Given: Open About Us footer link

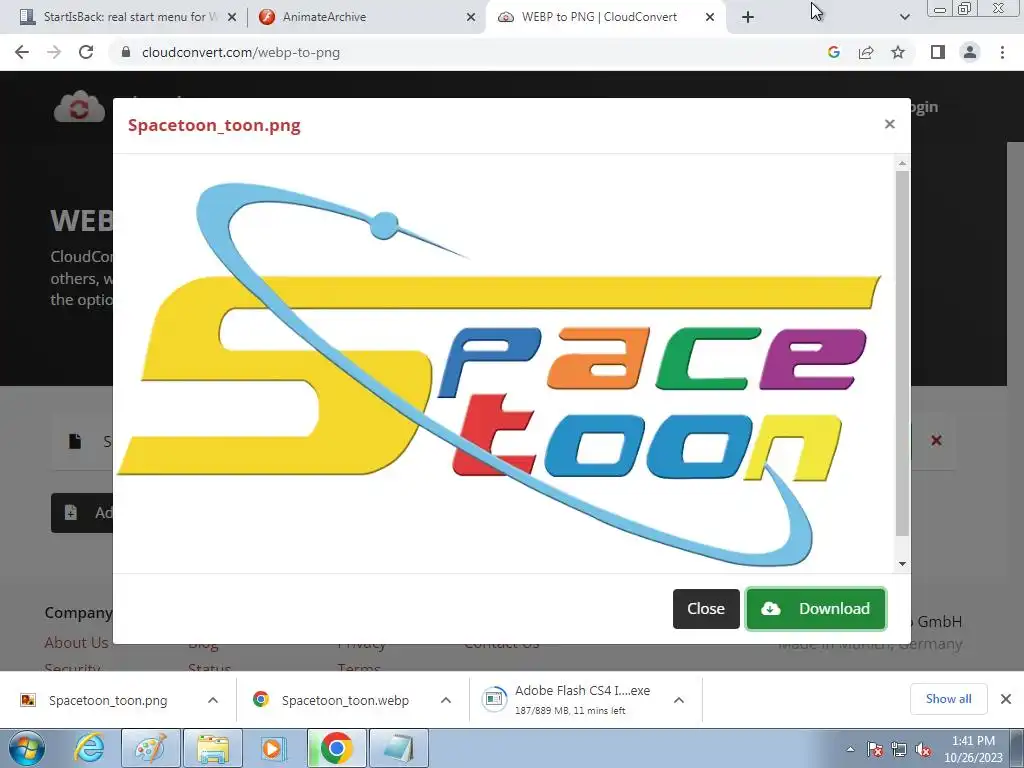Looking at the screenshot, I should tap(76, 643).
